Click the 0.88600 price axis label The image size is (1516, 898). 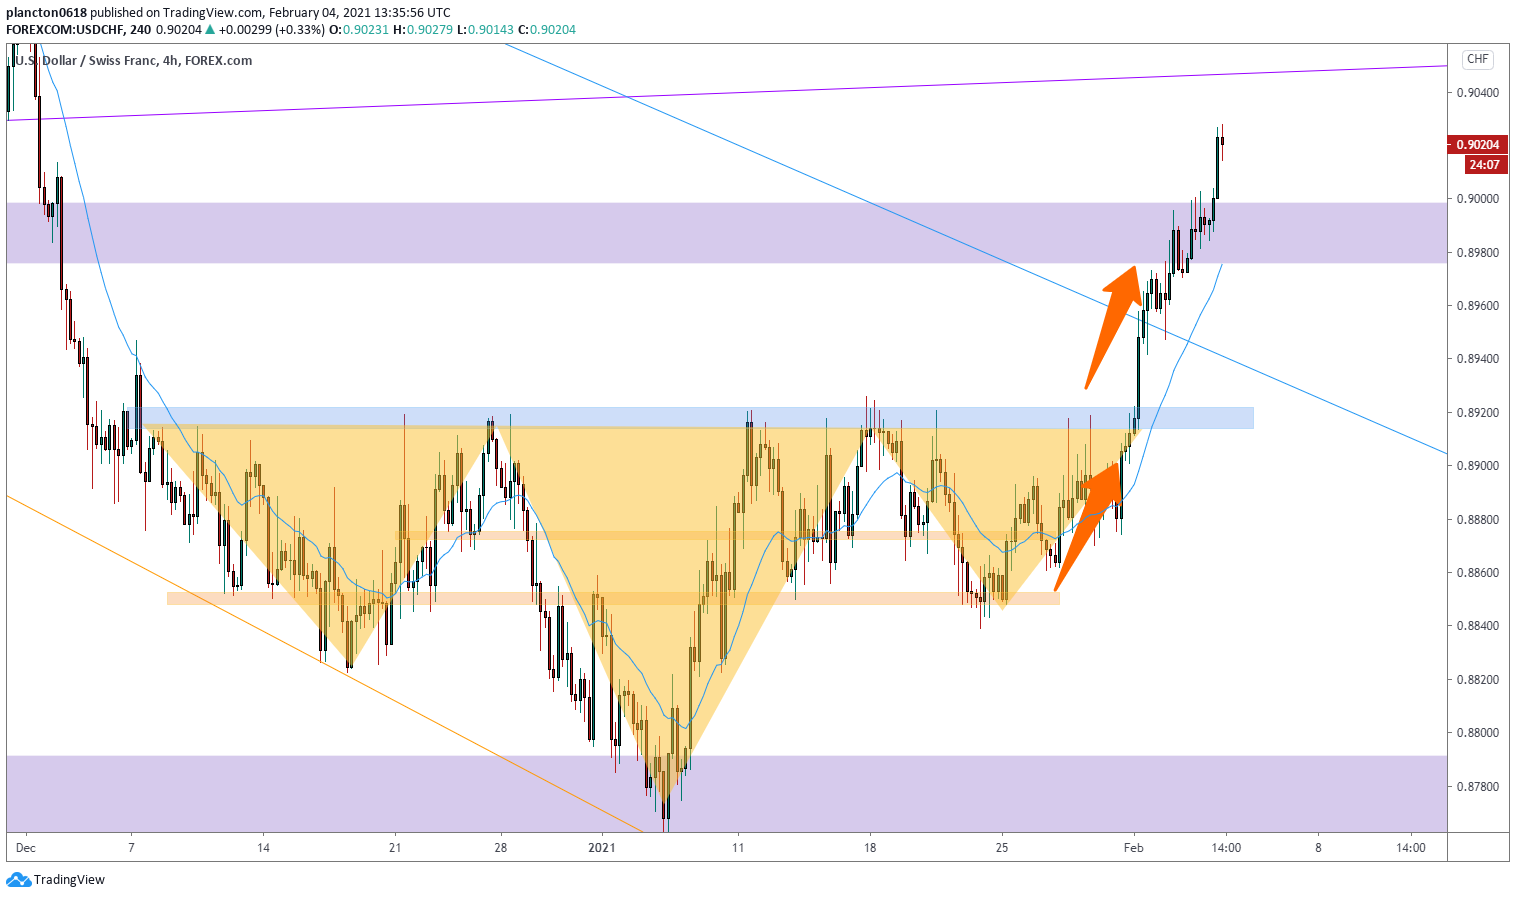pyautogui.click(x=1477, y=573)
